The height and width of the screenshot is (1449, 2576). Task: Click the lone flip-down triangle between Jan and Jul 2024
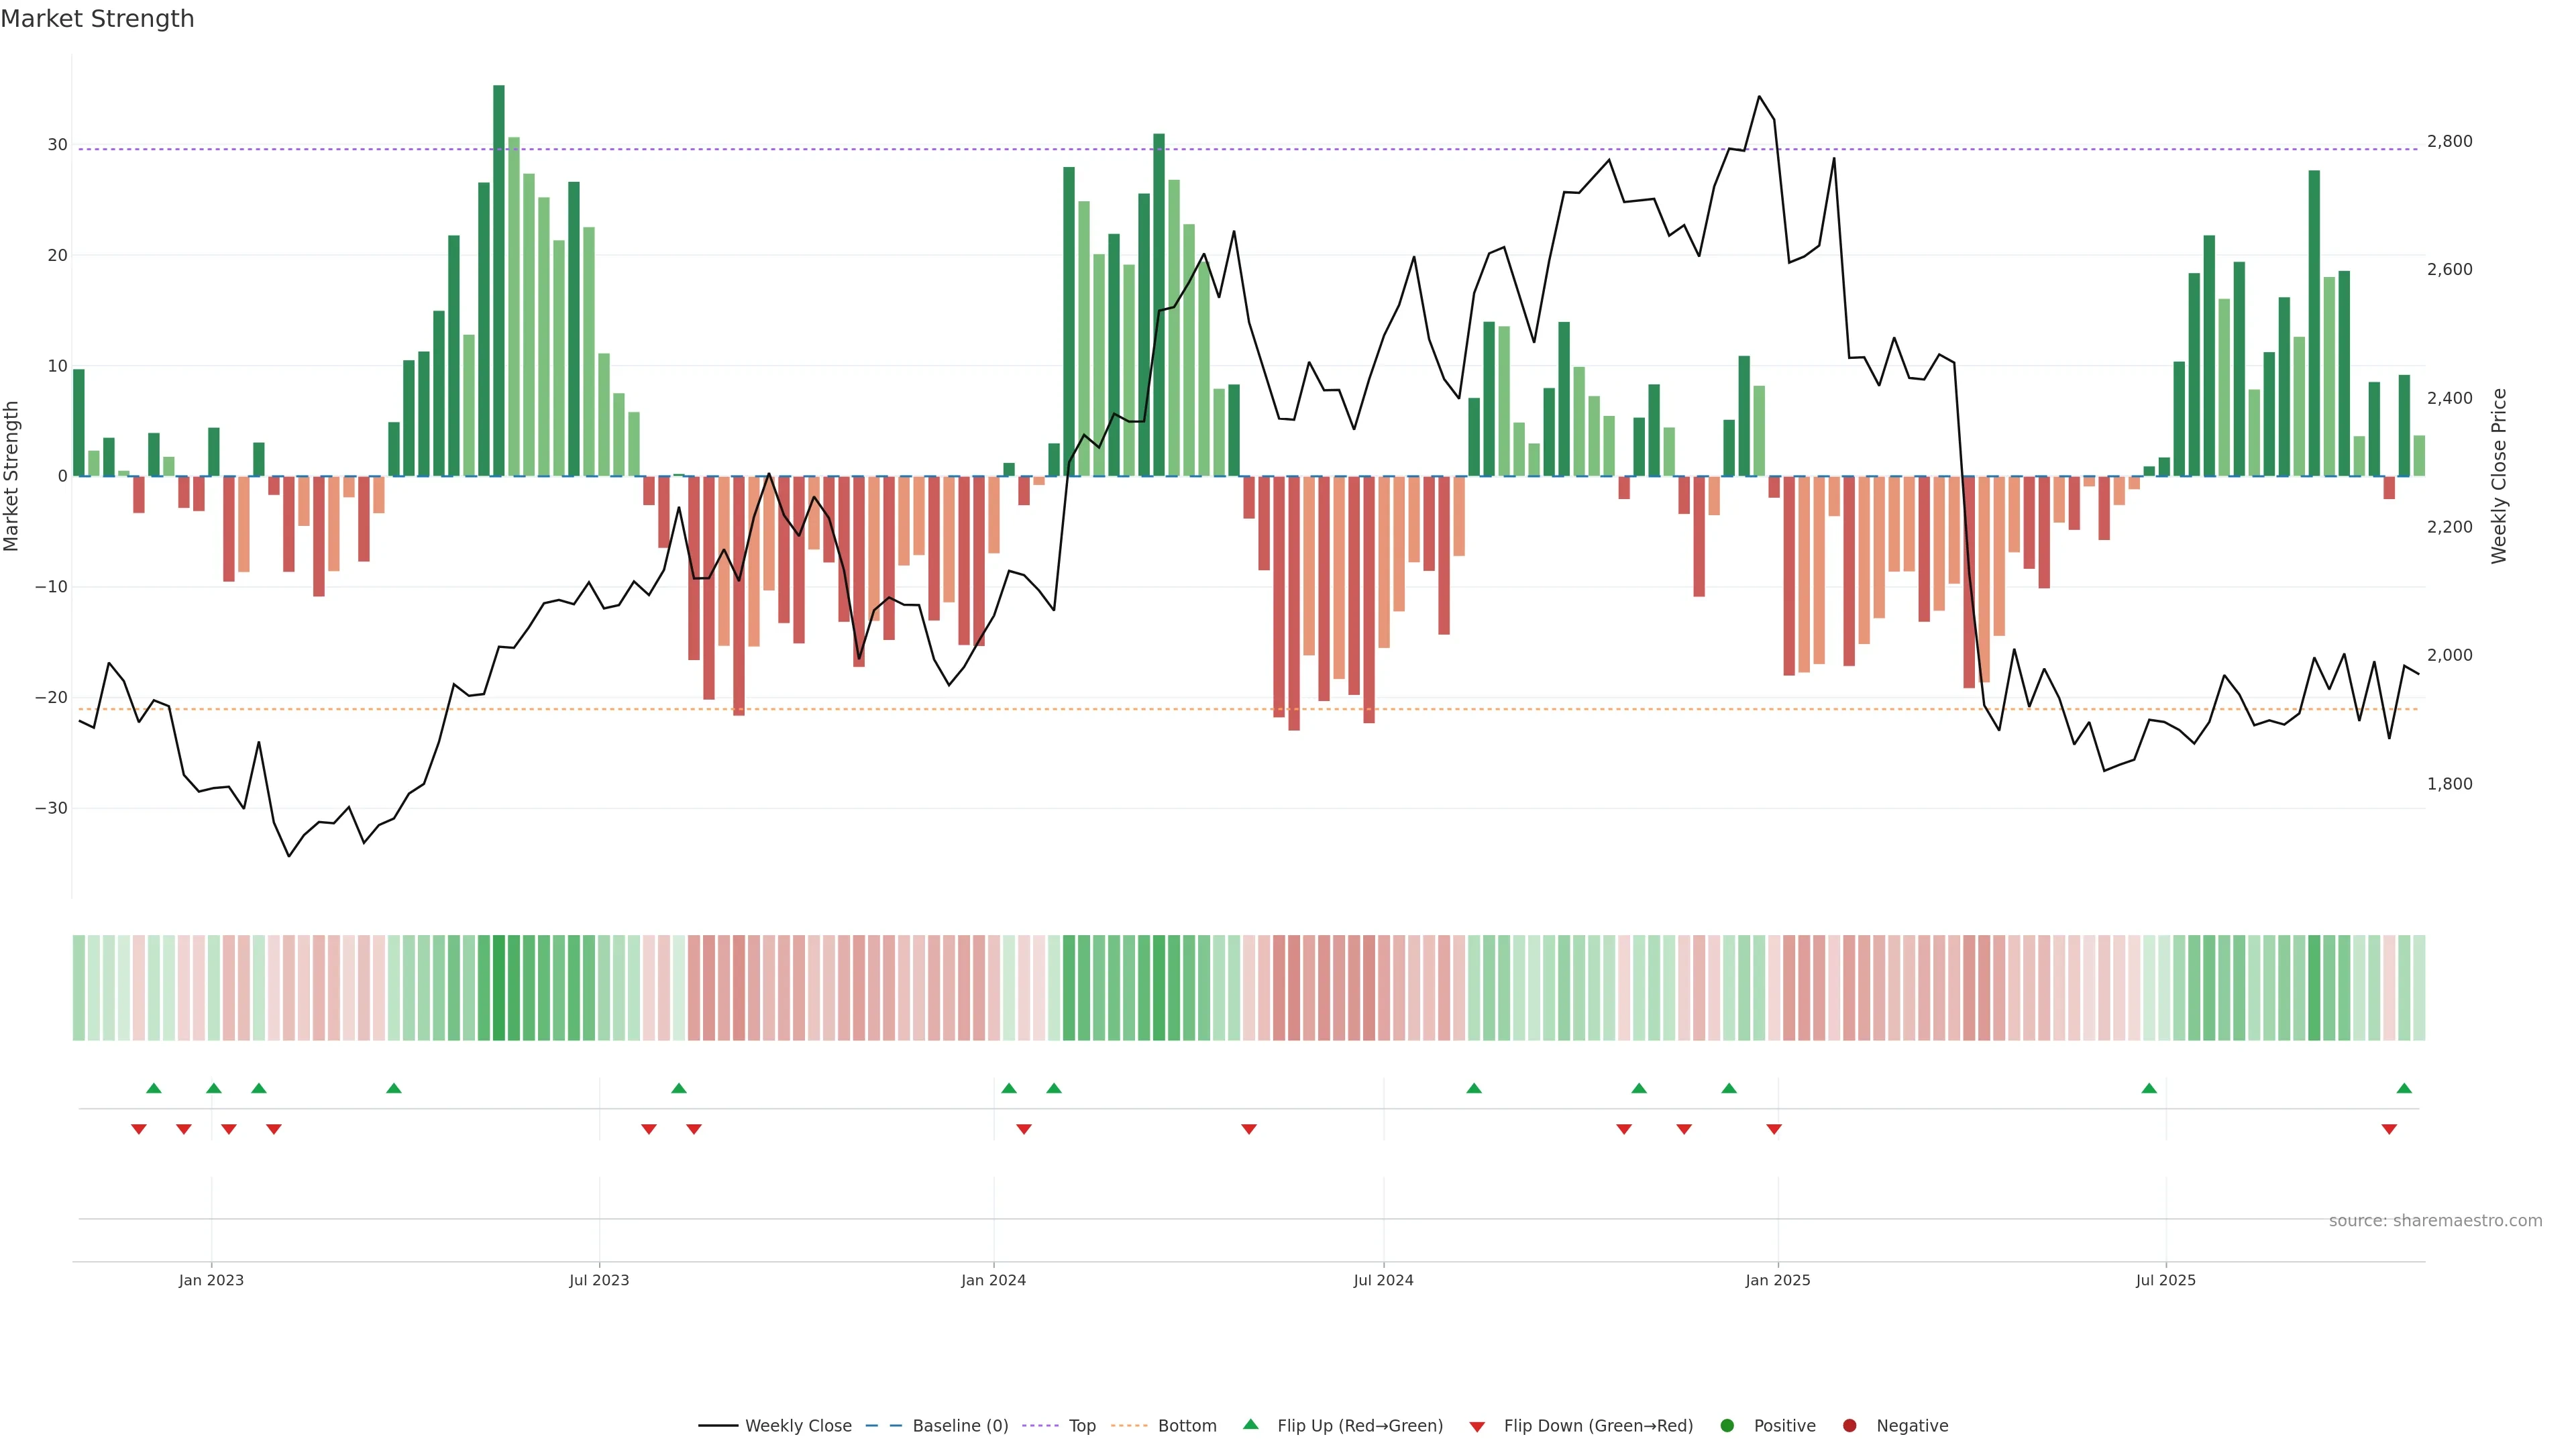point(1249,1129)
